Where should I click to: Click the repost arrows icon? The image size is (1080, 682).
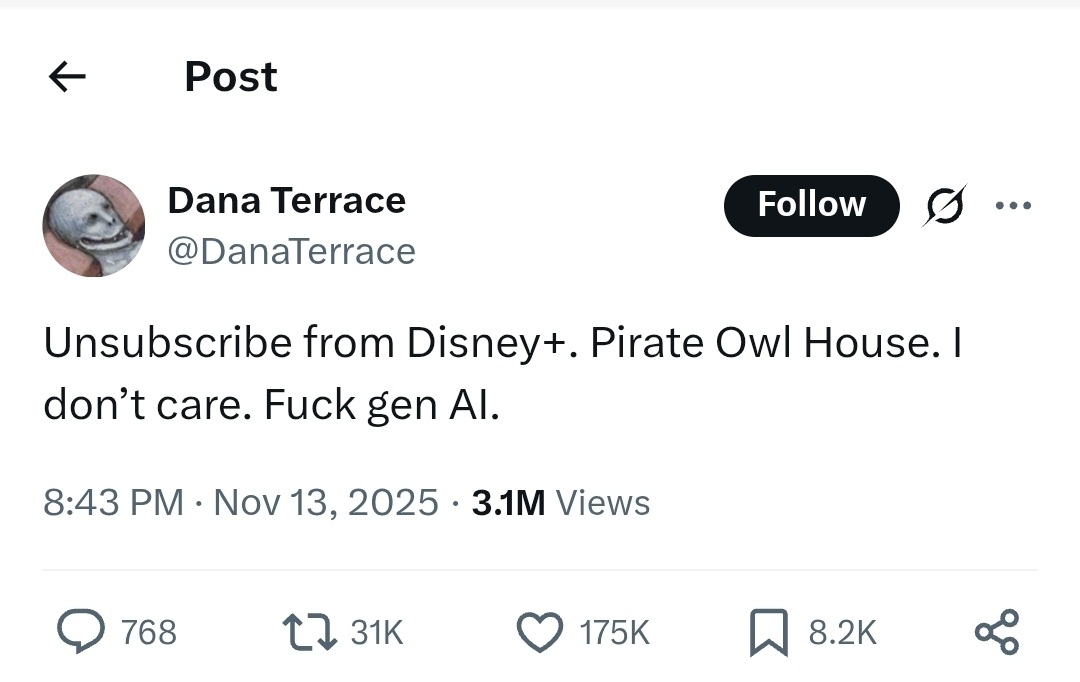click(x=310, y=632)
